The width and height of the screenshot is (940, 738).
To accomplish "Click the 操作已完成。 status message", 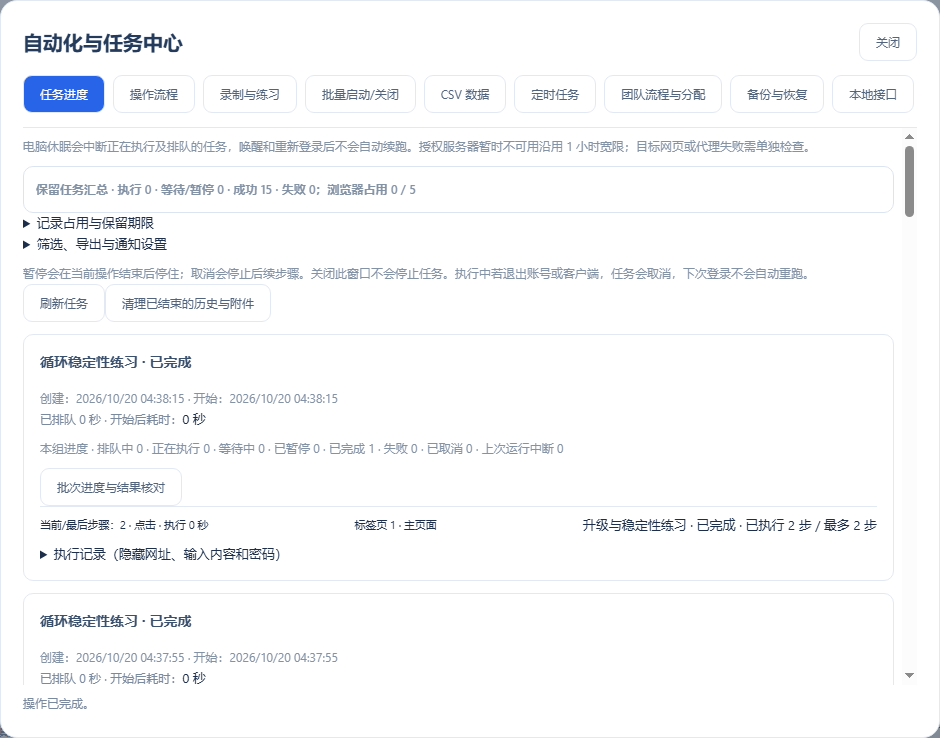I will point(56,704).
